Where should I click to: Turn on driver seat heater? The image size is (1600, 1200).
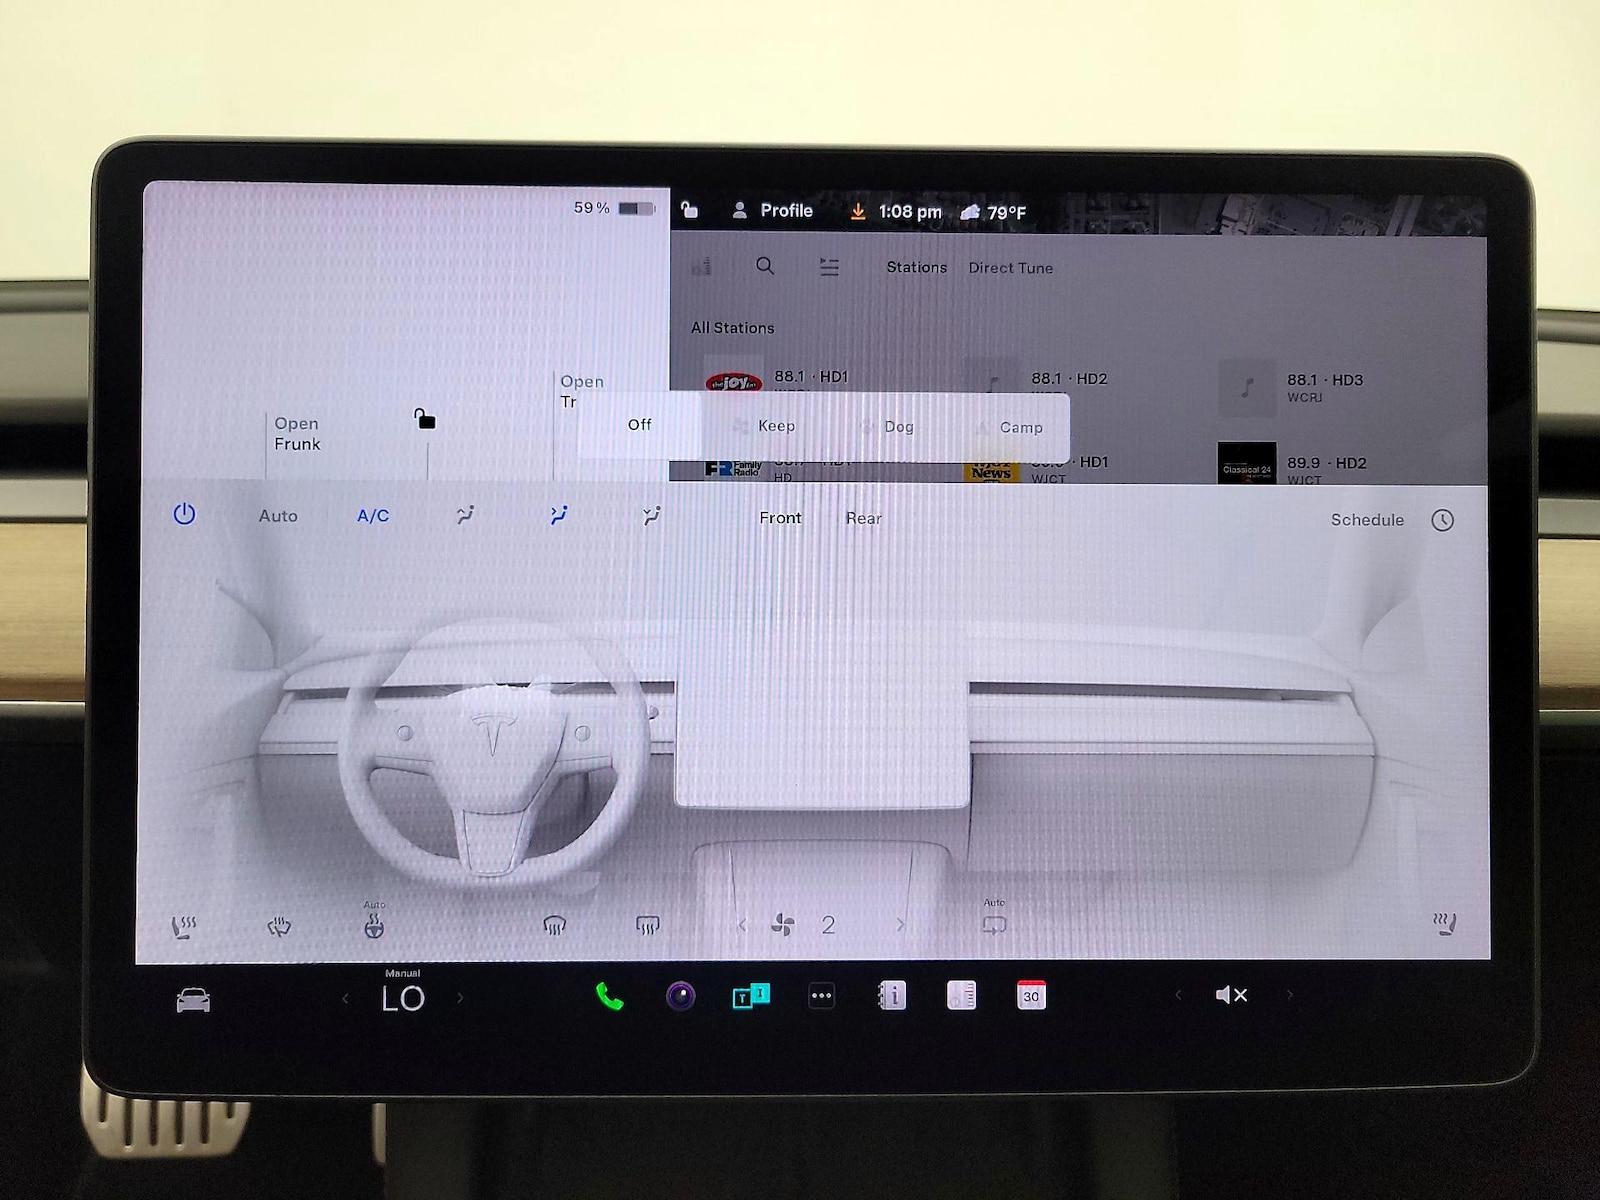(184, 926)
